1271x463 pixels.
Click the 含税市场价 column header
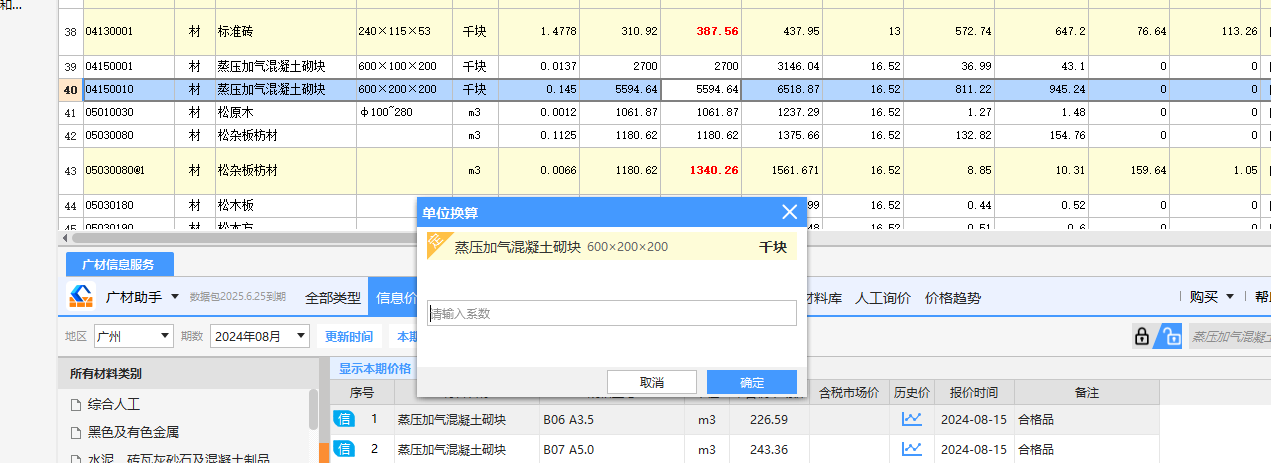click(849, 392)
